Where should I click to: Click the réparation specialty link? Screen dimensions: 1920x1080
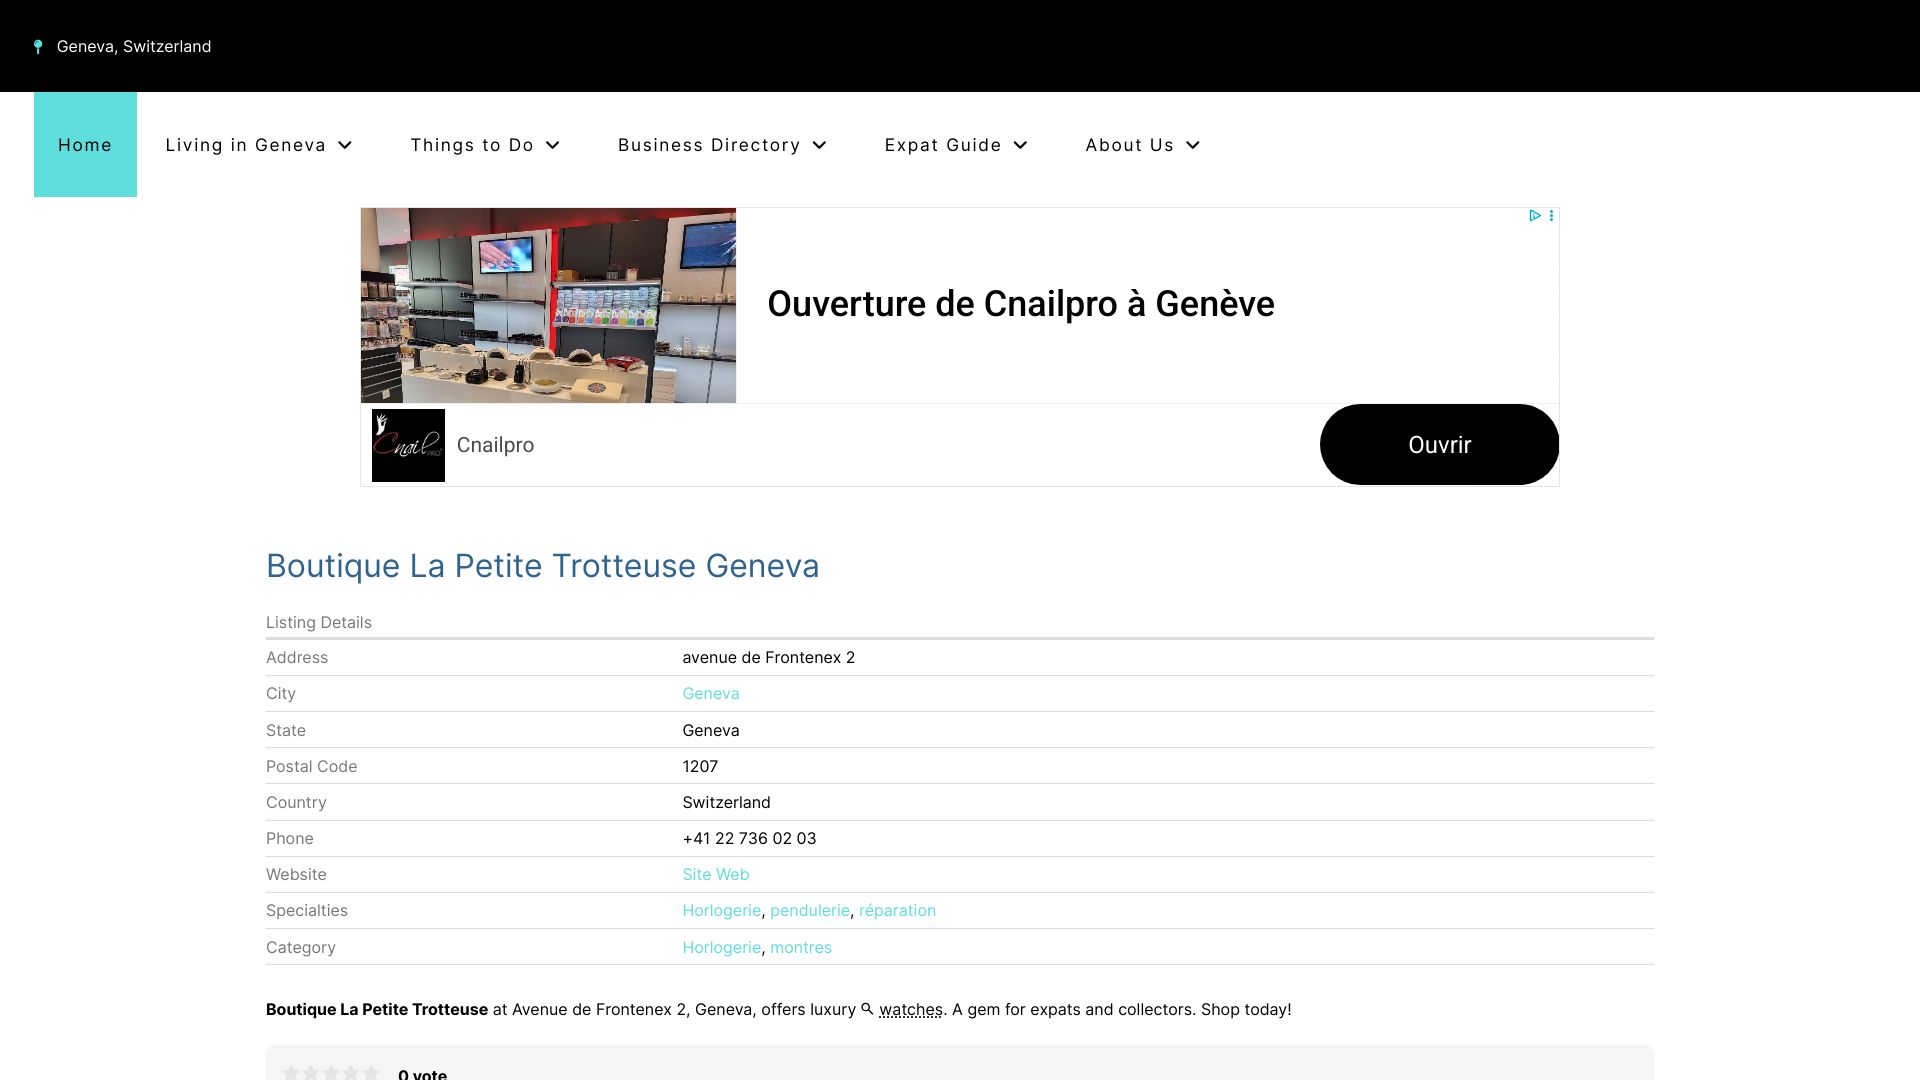tap(897, 910)
